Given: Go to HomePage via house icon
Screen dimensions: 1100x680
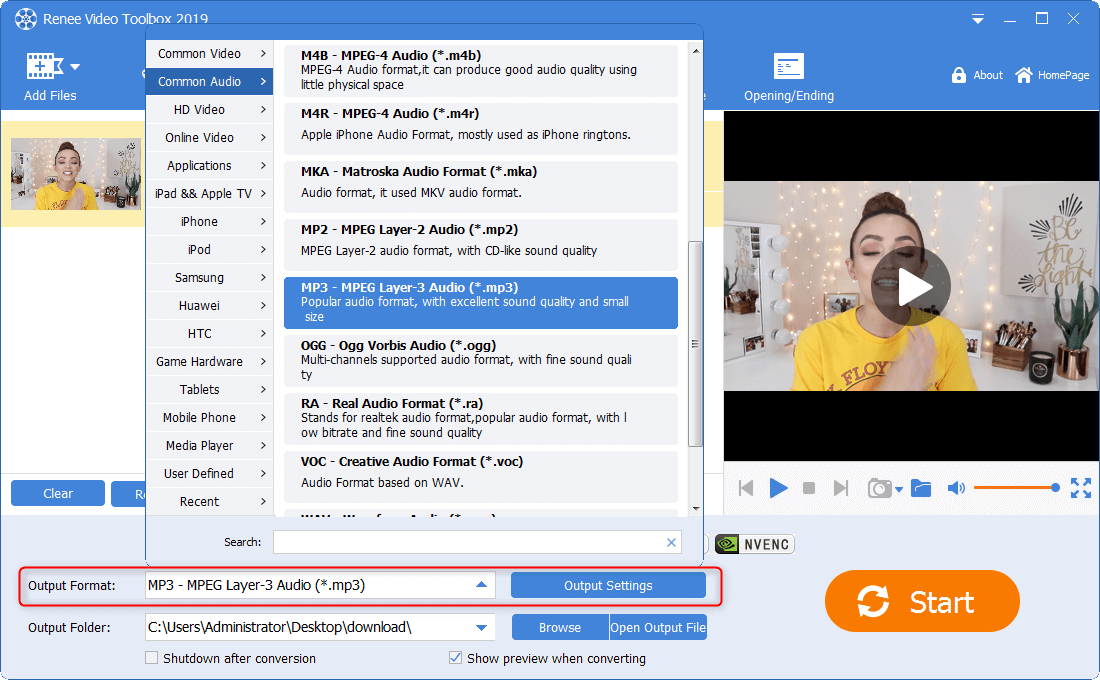Looking at the screenshot, I should point(1023,75).
